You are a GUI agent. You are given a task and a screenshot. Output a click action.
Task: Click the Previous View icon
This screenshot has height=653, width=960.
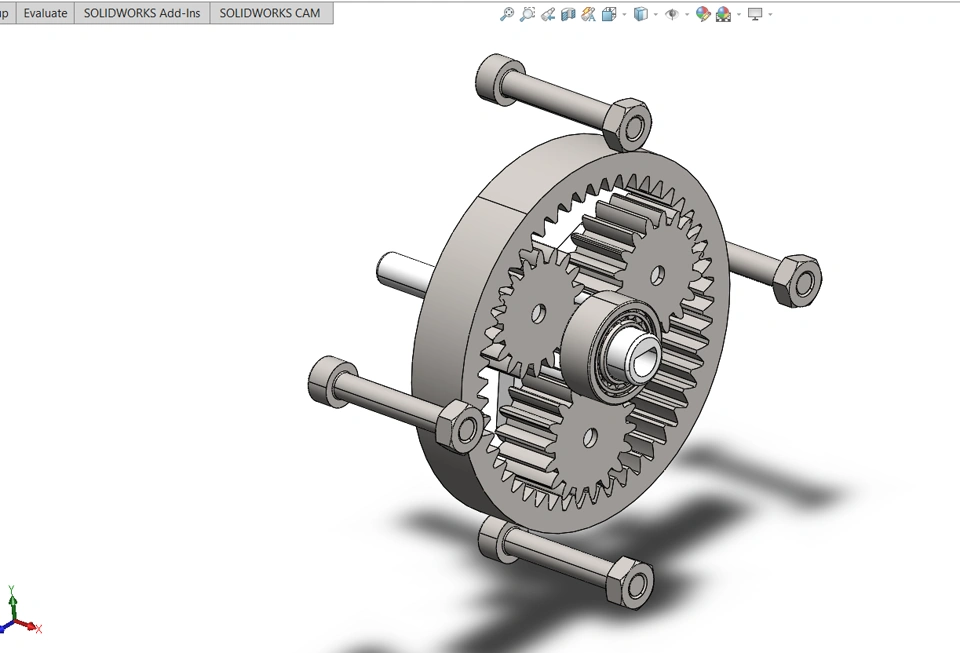click(x=548, y=14)
